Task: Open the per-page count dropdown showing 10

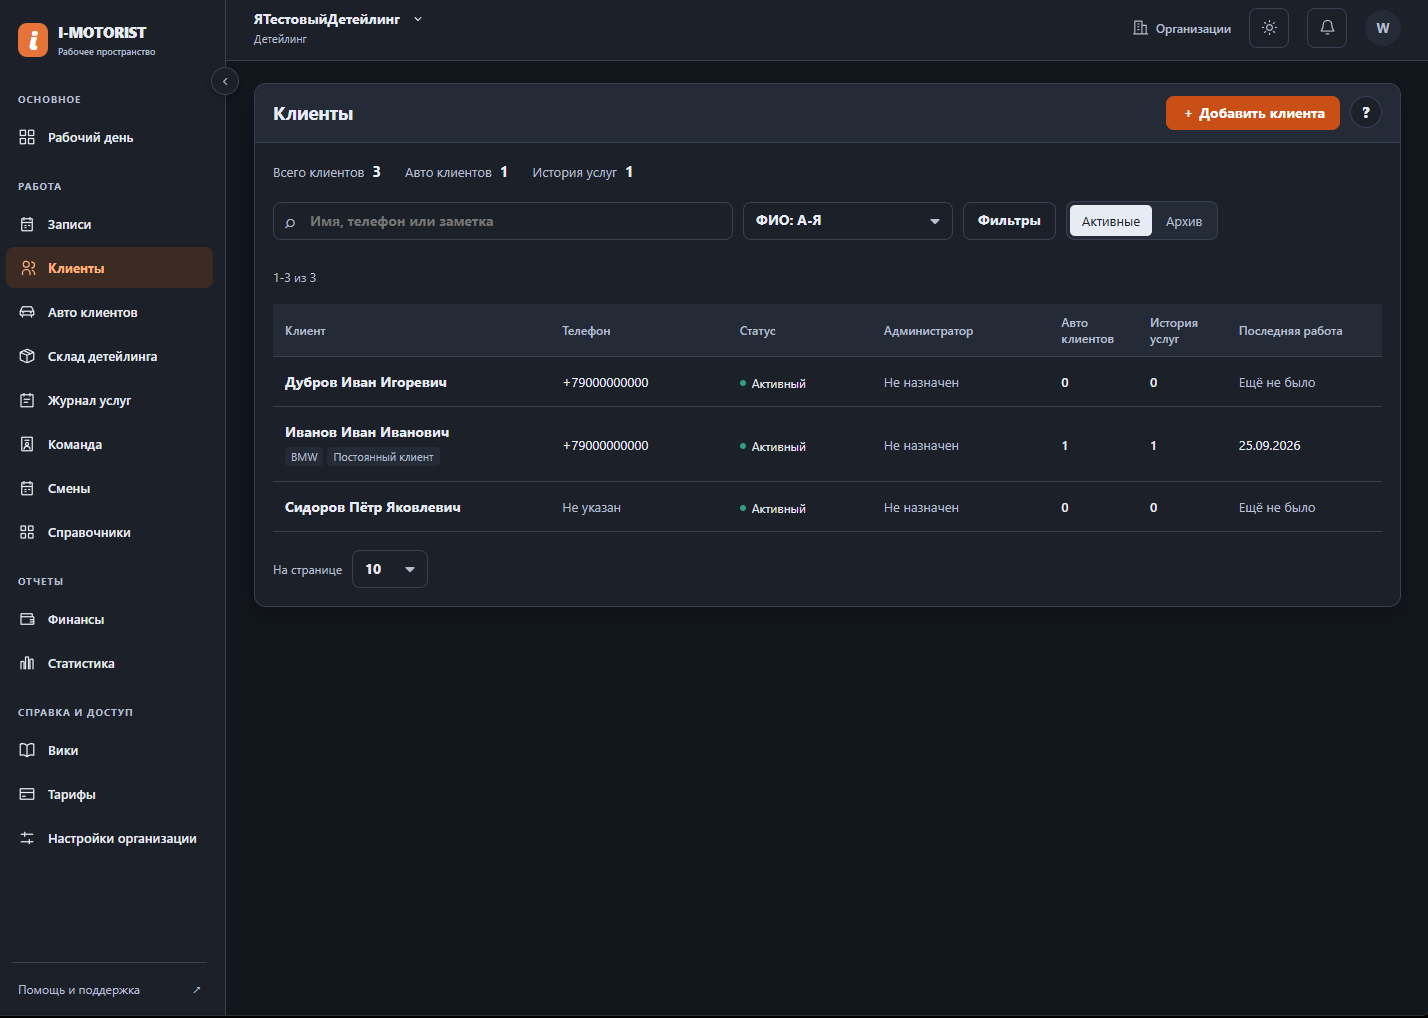Action: pos(390,569)
